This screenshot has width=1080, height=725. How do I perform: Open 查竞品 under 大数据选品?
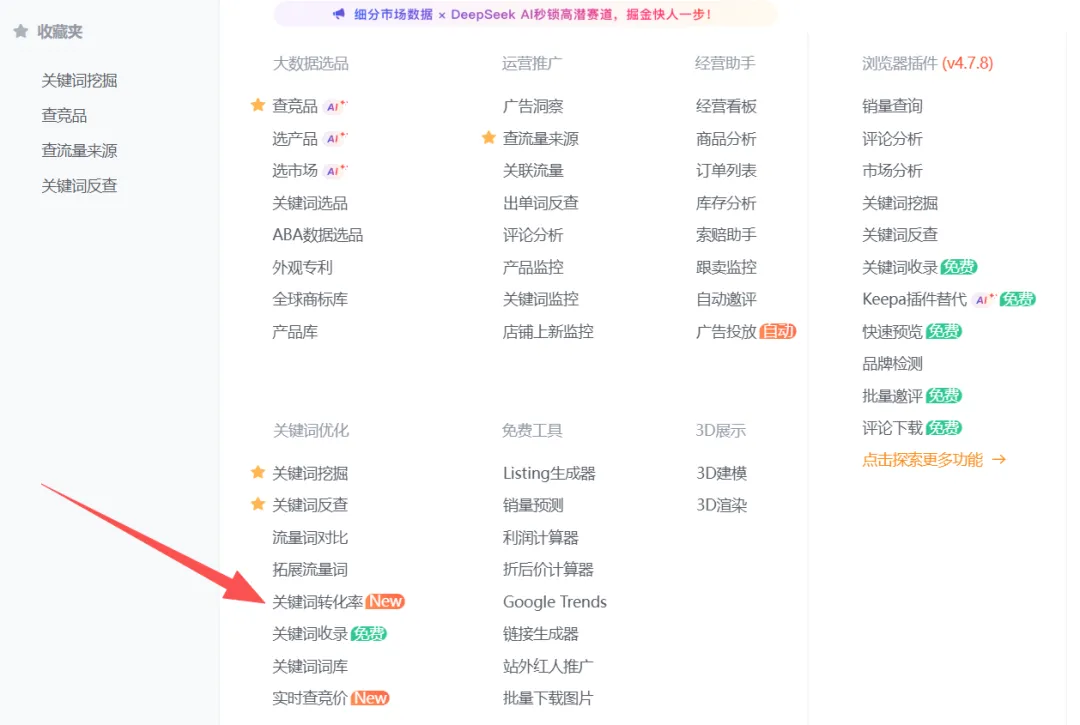[295, 106]
